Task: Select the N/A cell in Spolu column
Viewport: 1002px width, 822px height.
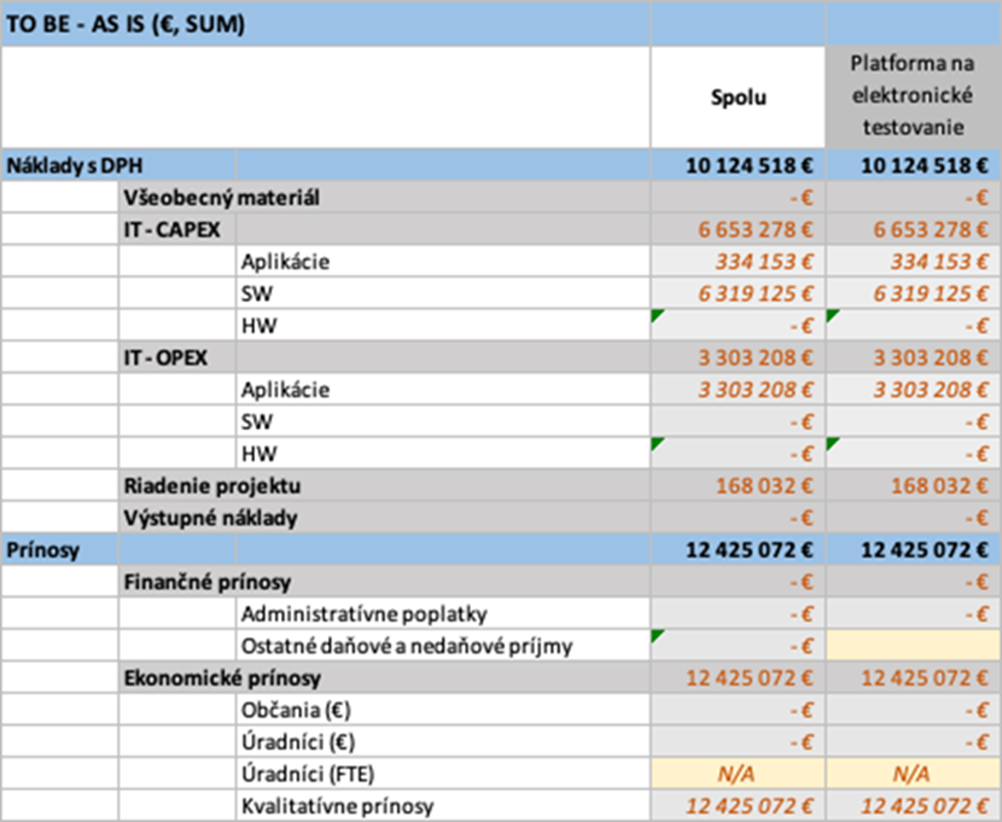Action: [x=737, y=774]
